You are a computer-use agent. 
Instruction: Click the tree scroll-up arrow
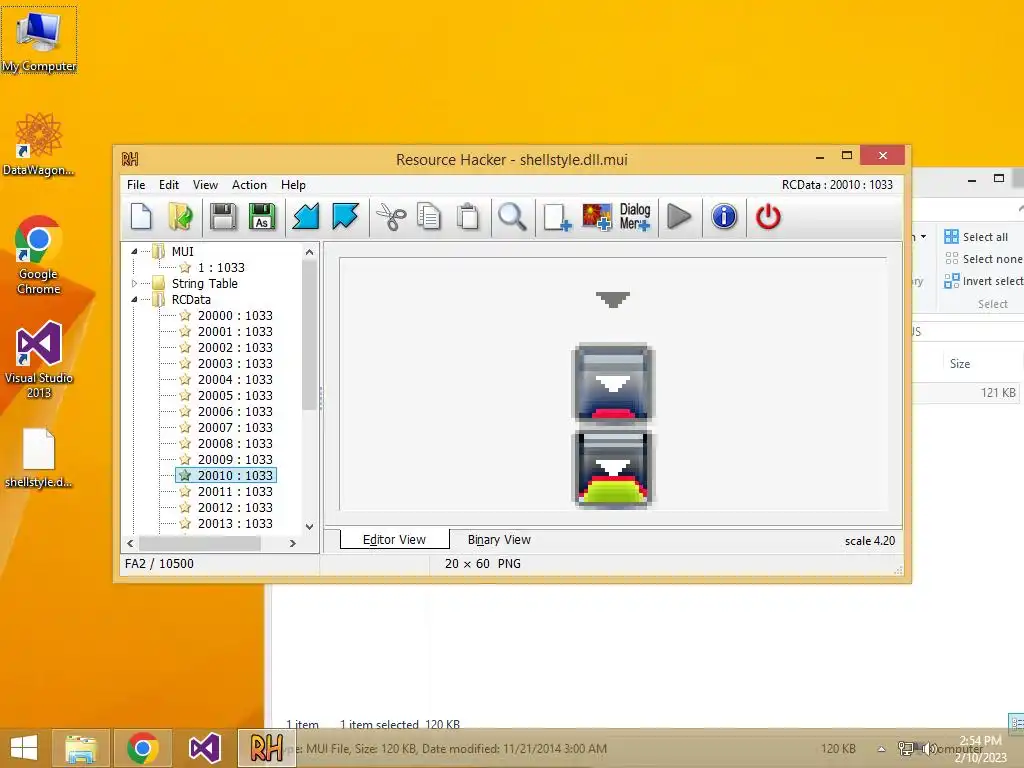(310, 252)
